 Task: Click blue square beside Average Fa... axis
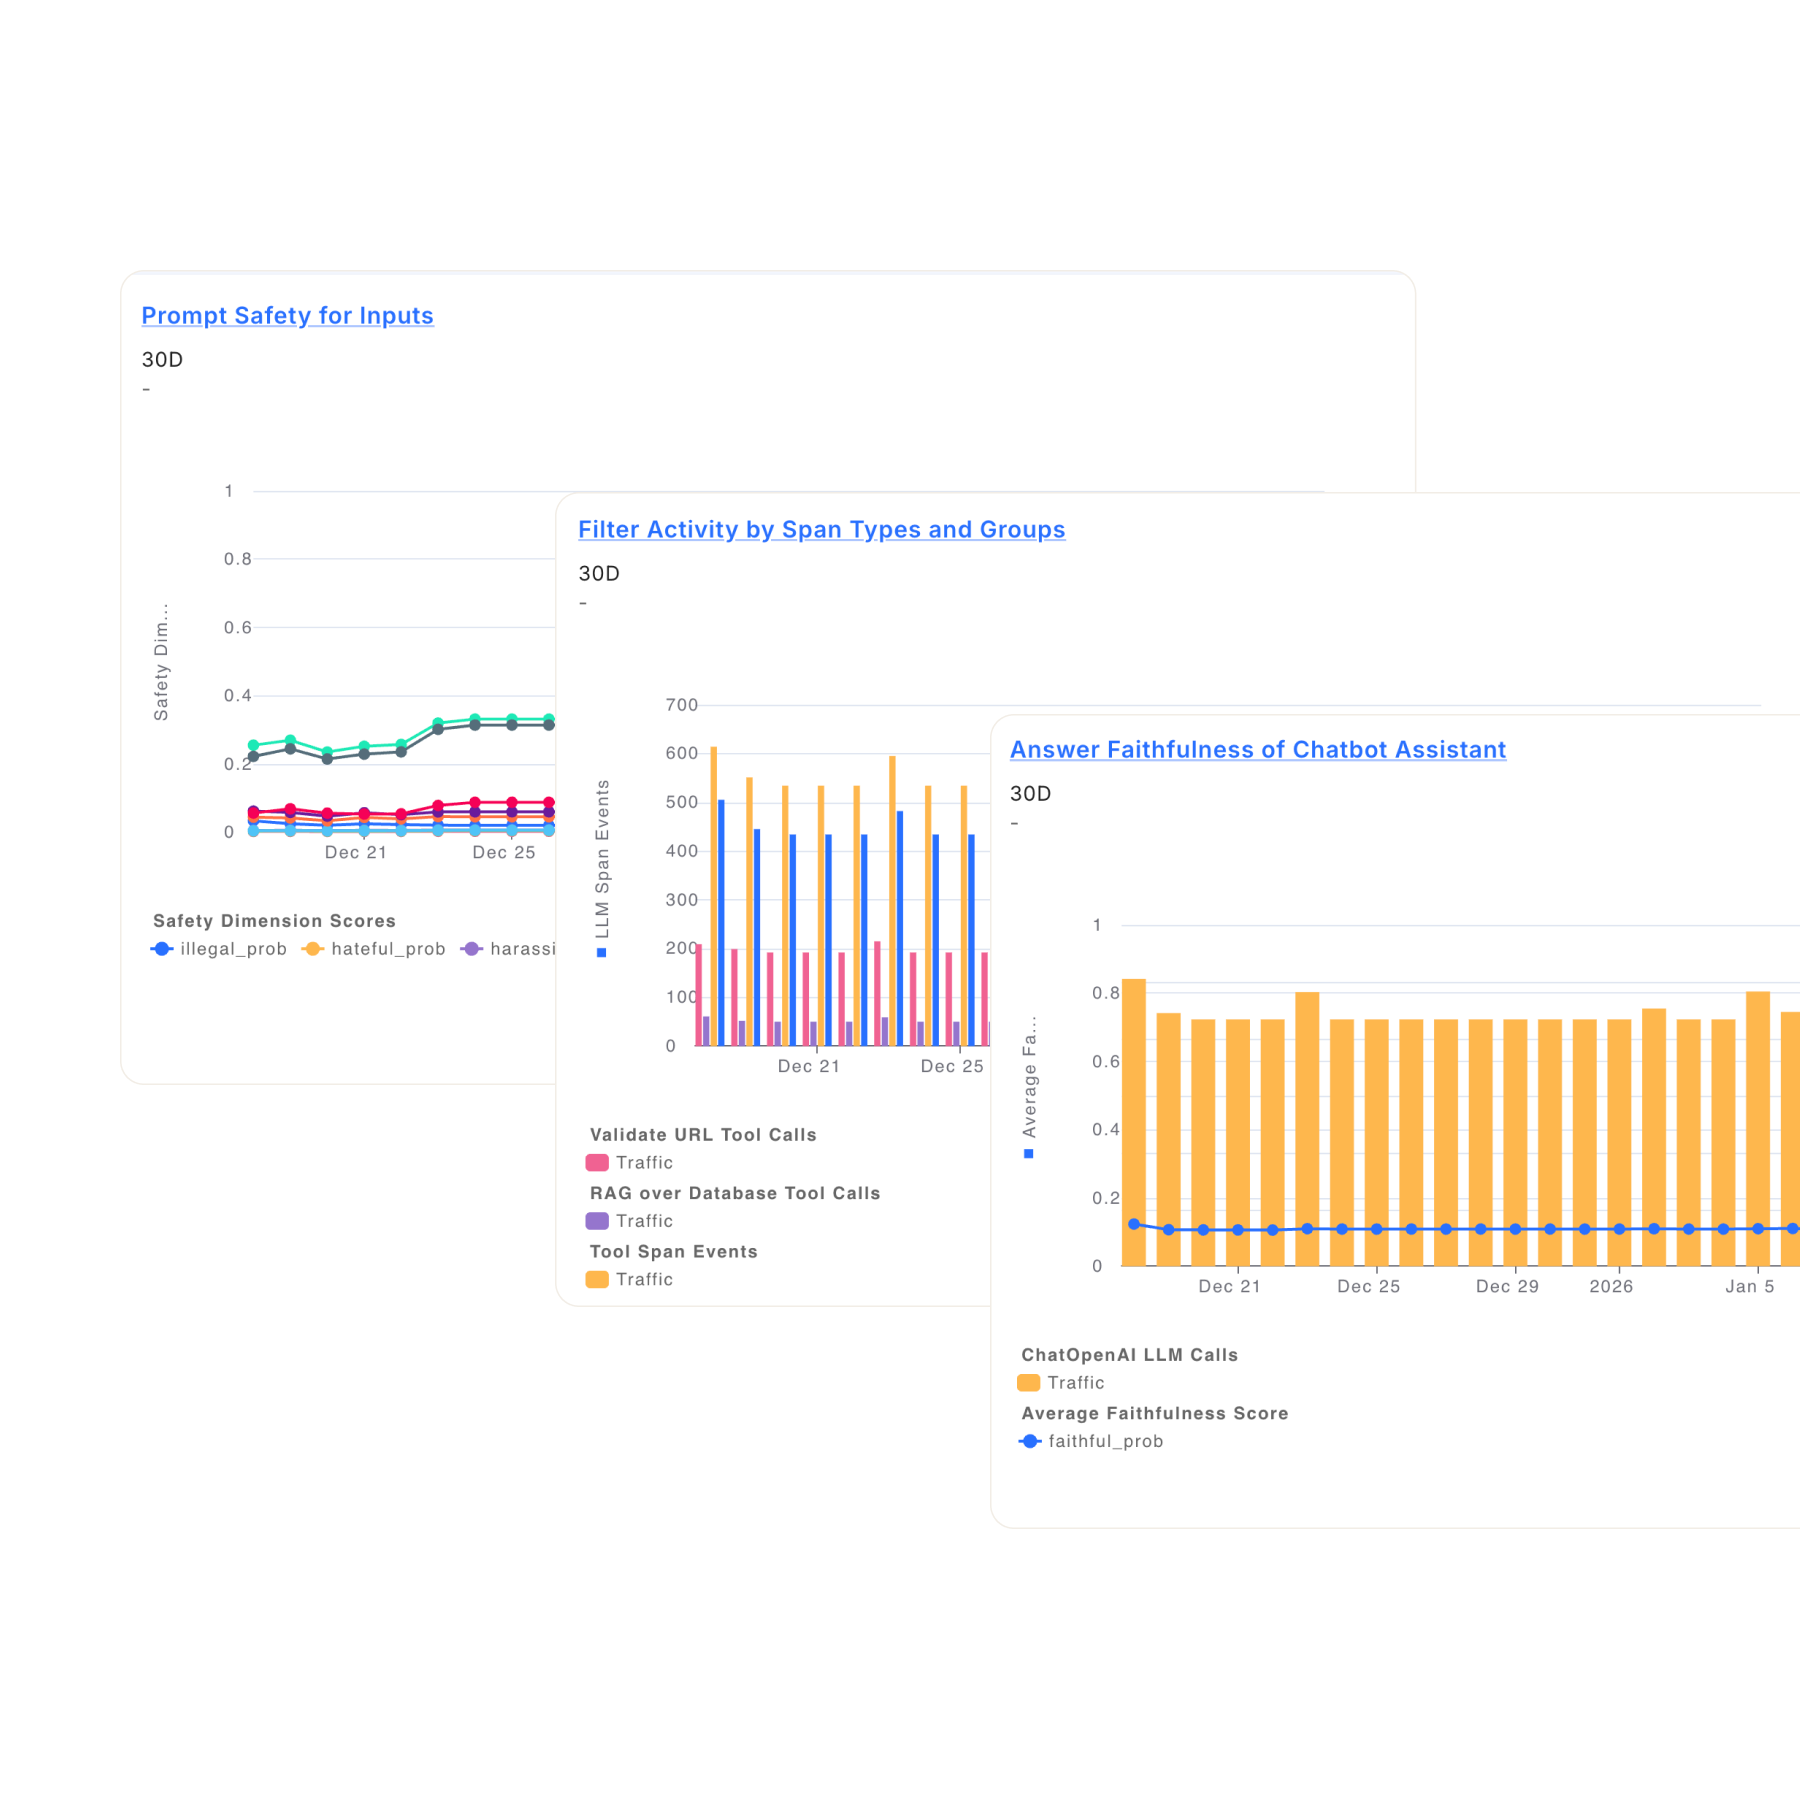(1029, 1154)
